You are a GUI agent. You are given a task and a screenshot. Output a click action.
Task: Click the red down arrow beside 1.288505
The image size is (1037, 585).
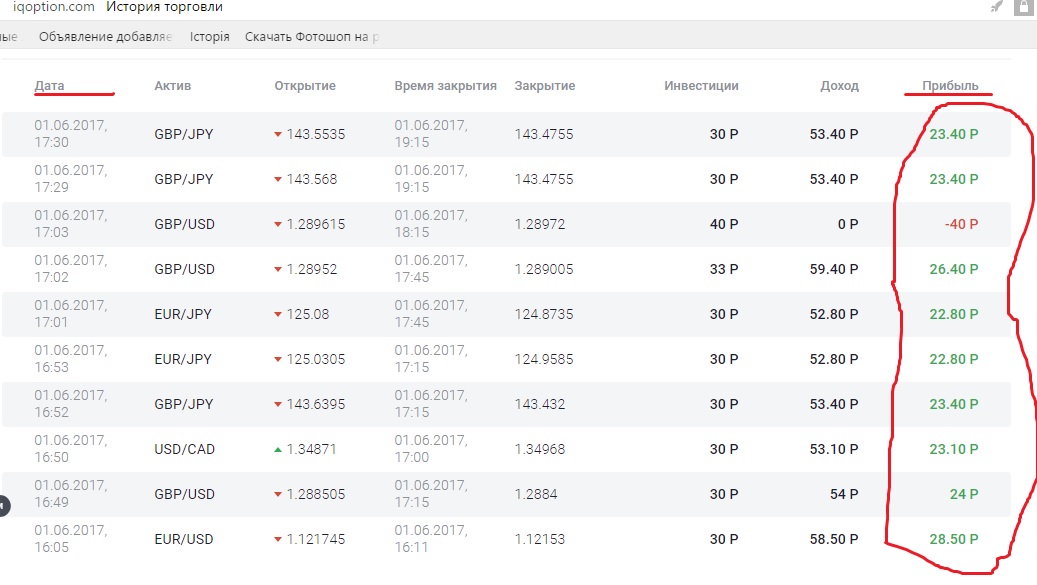pyautogui.click(x=278, y=494)
